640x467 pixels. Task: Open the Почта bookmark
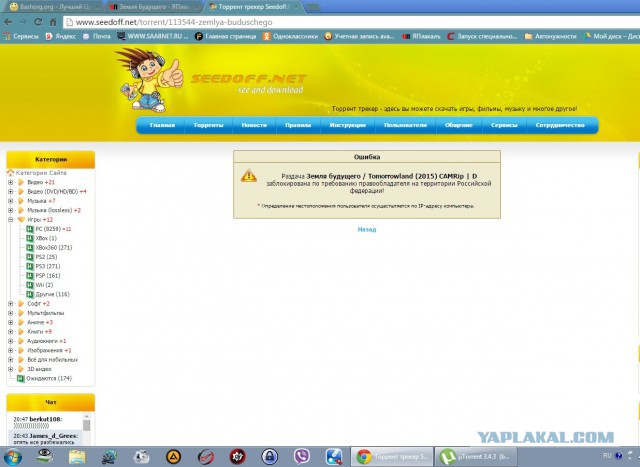(97, 36)
